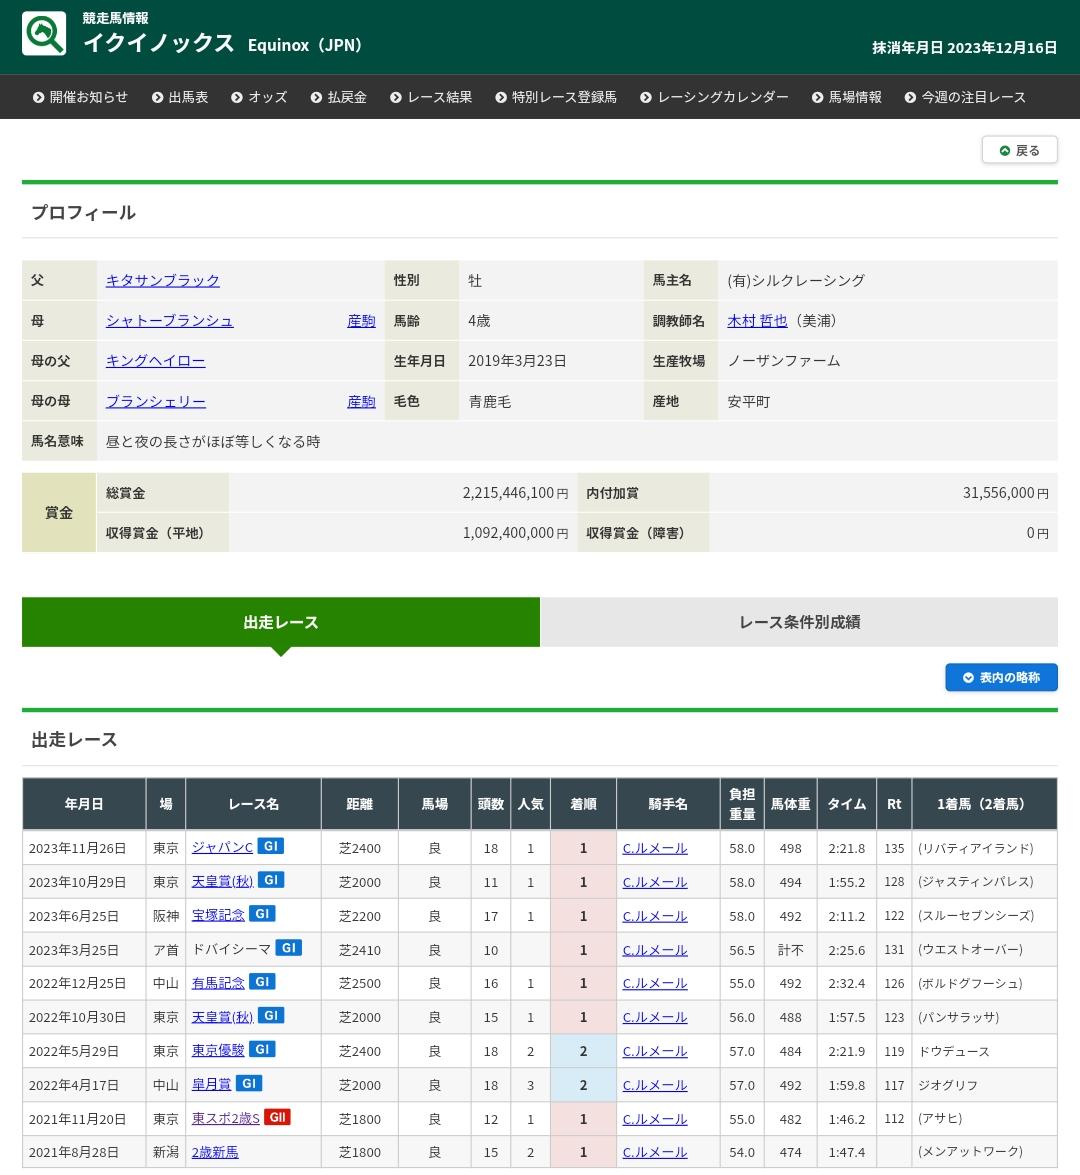Switch to the レース条件別成績 tab
The width and height of the screenshot is (1080, 1175).
click(x=799, y=622)
